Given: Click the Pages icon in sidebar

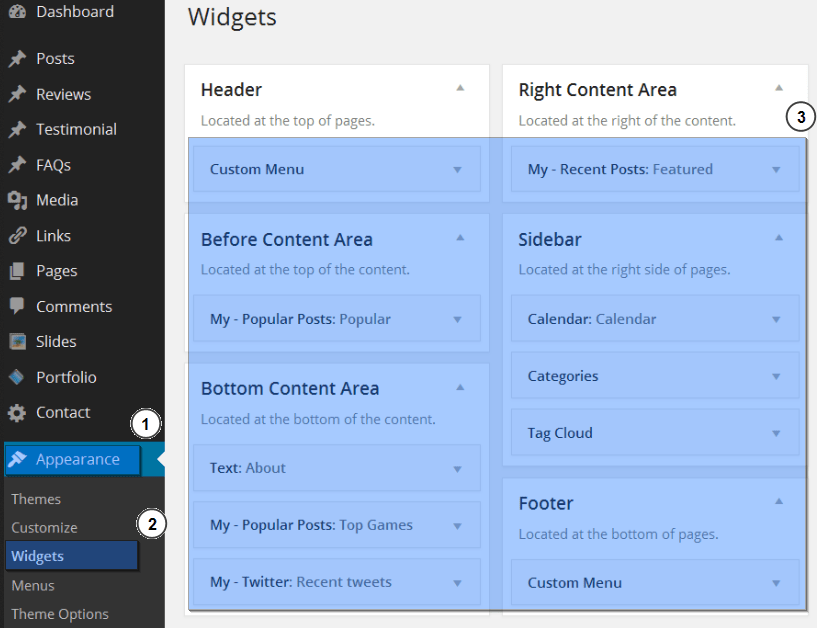Looking at the screenshot, I should pos(17,271).
